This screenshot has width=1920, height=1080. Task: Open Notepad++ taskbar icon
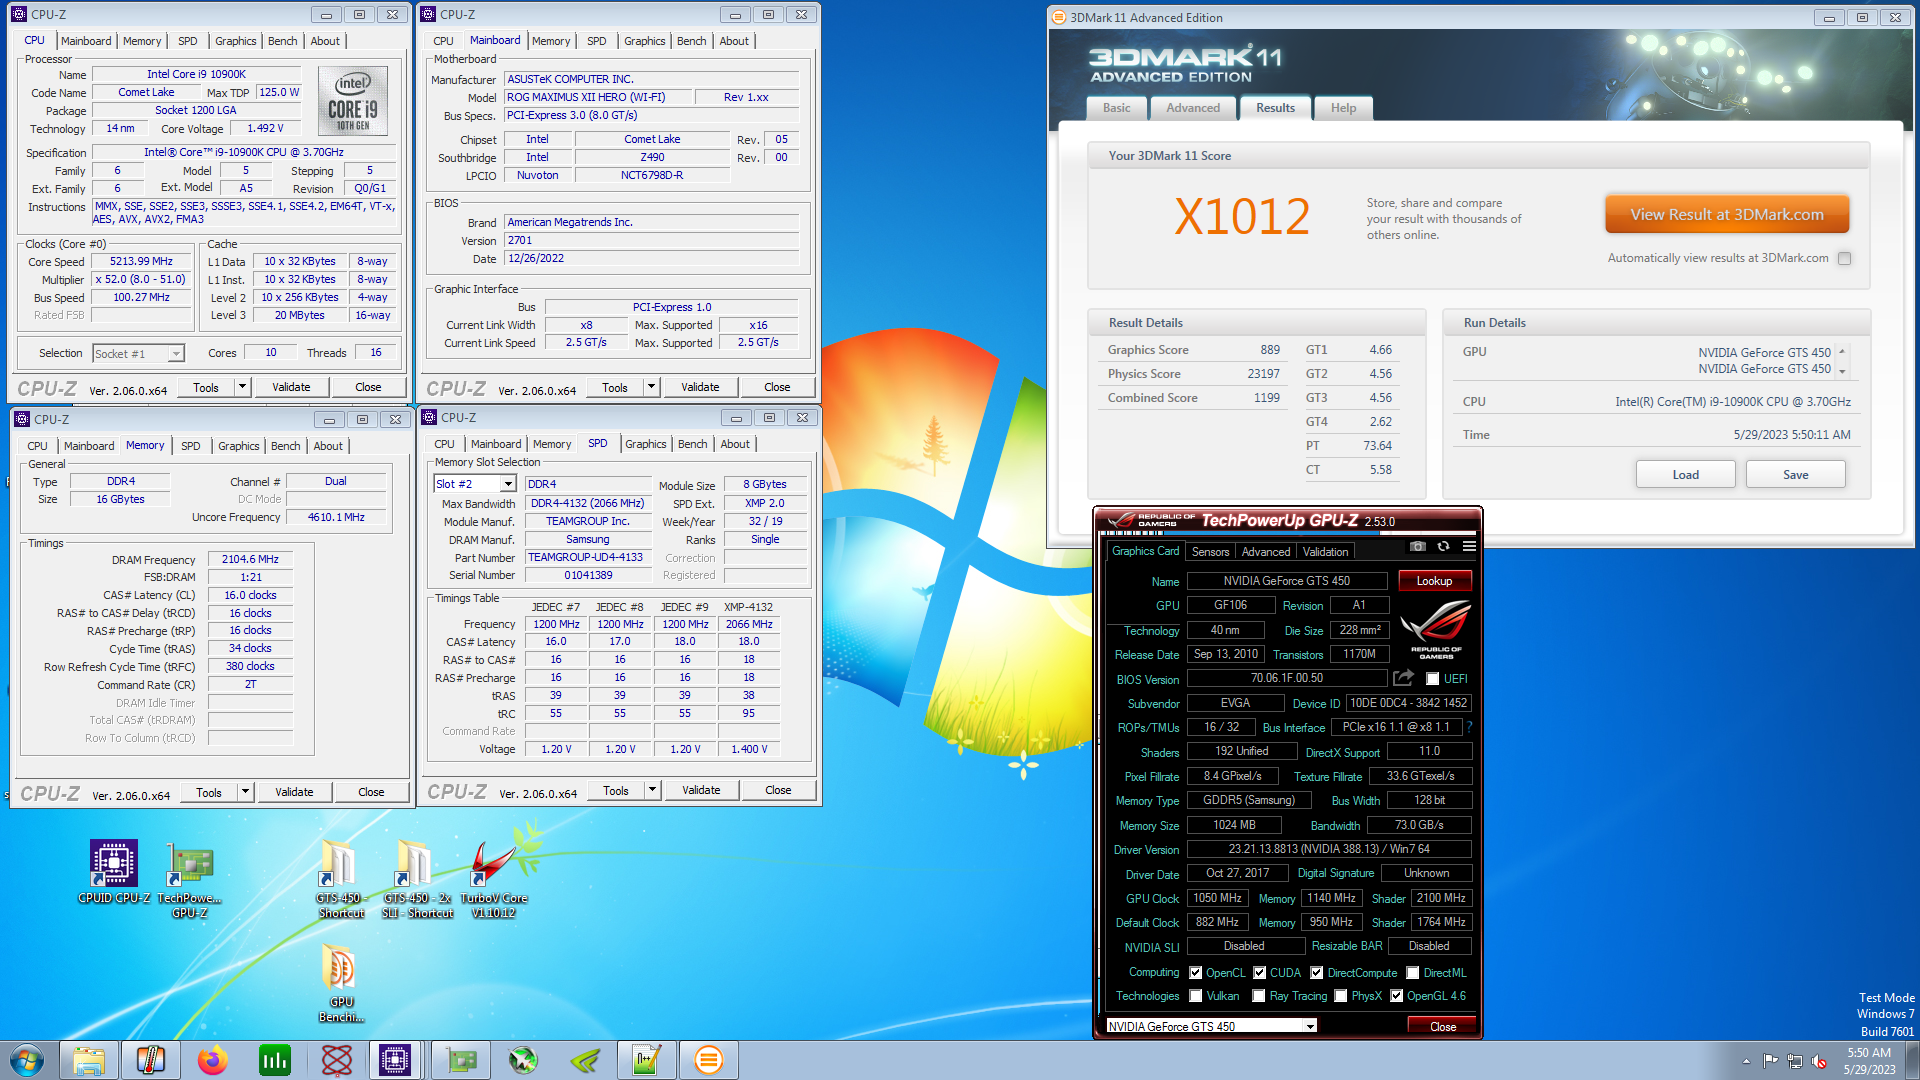click(646, 1060)
